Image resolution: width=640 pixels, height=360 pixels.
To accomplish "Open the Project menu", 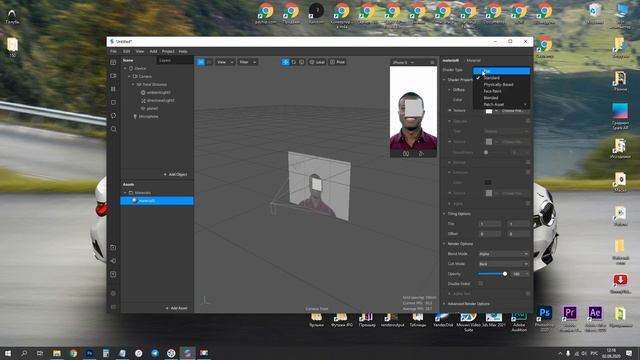I will point(168,51).
